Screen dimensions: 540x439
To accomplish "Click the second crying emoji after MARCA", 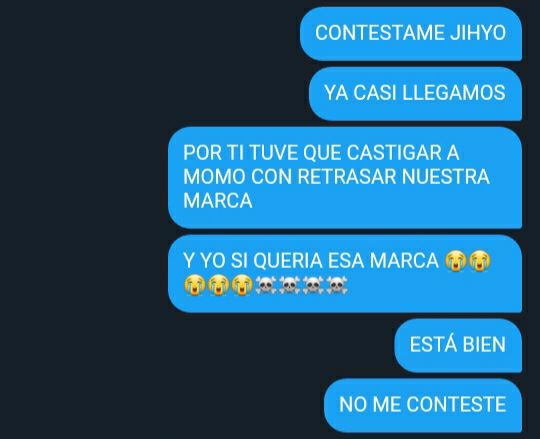I will (480, 261).
